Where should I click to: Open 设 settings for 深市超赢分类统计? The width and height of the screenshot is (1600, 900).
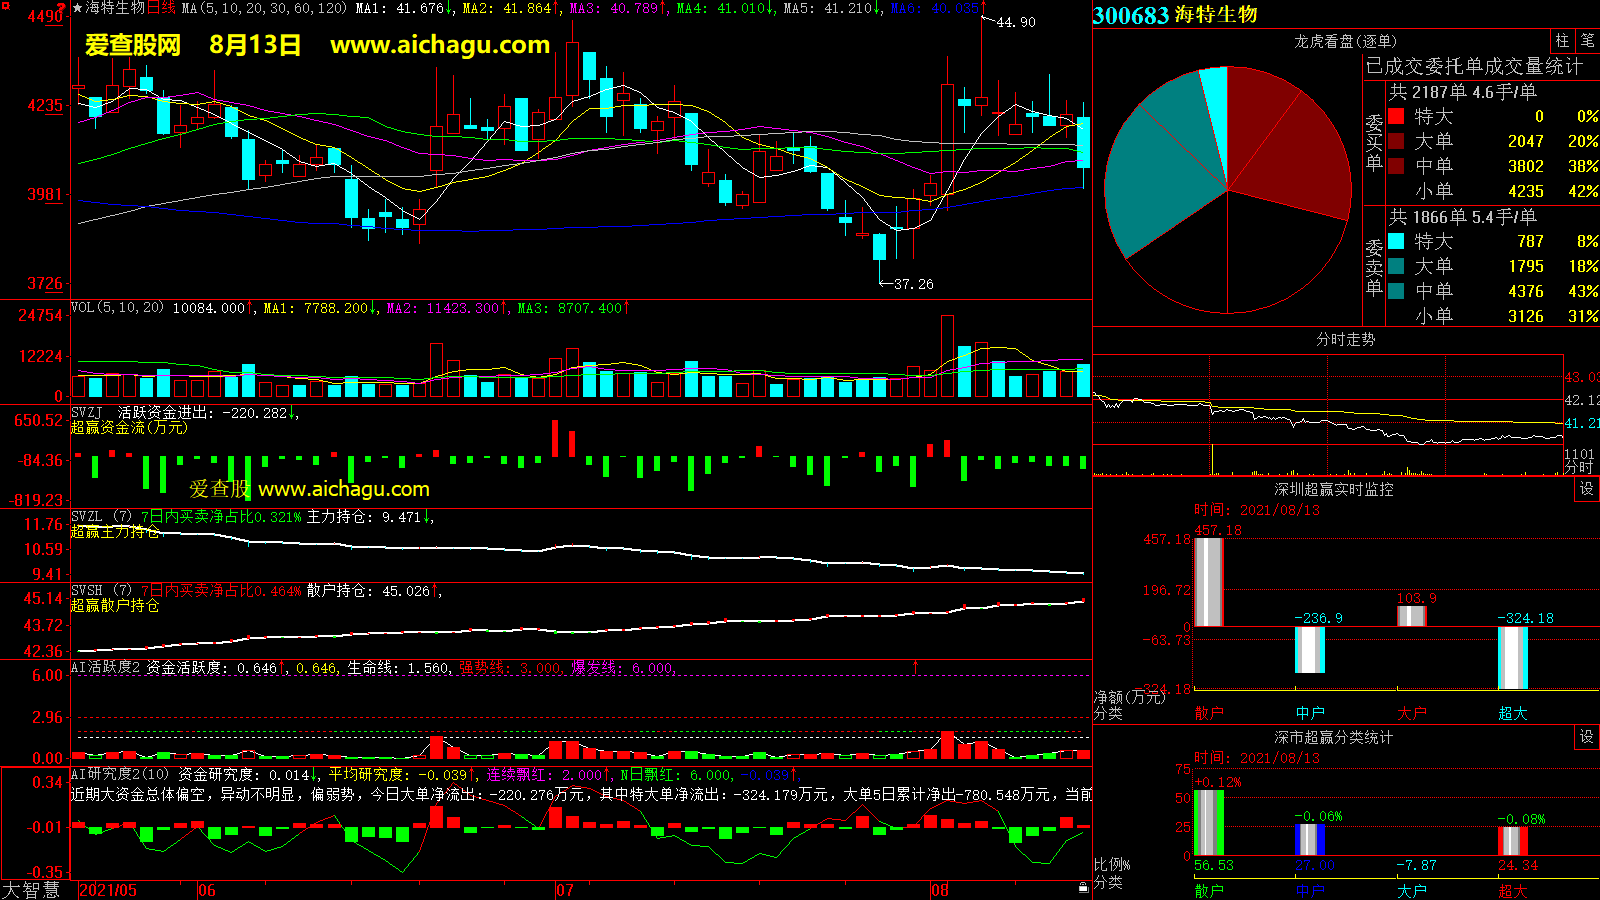[x=1587, y=736]
